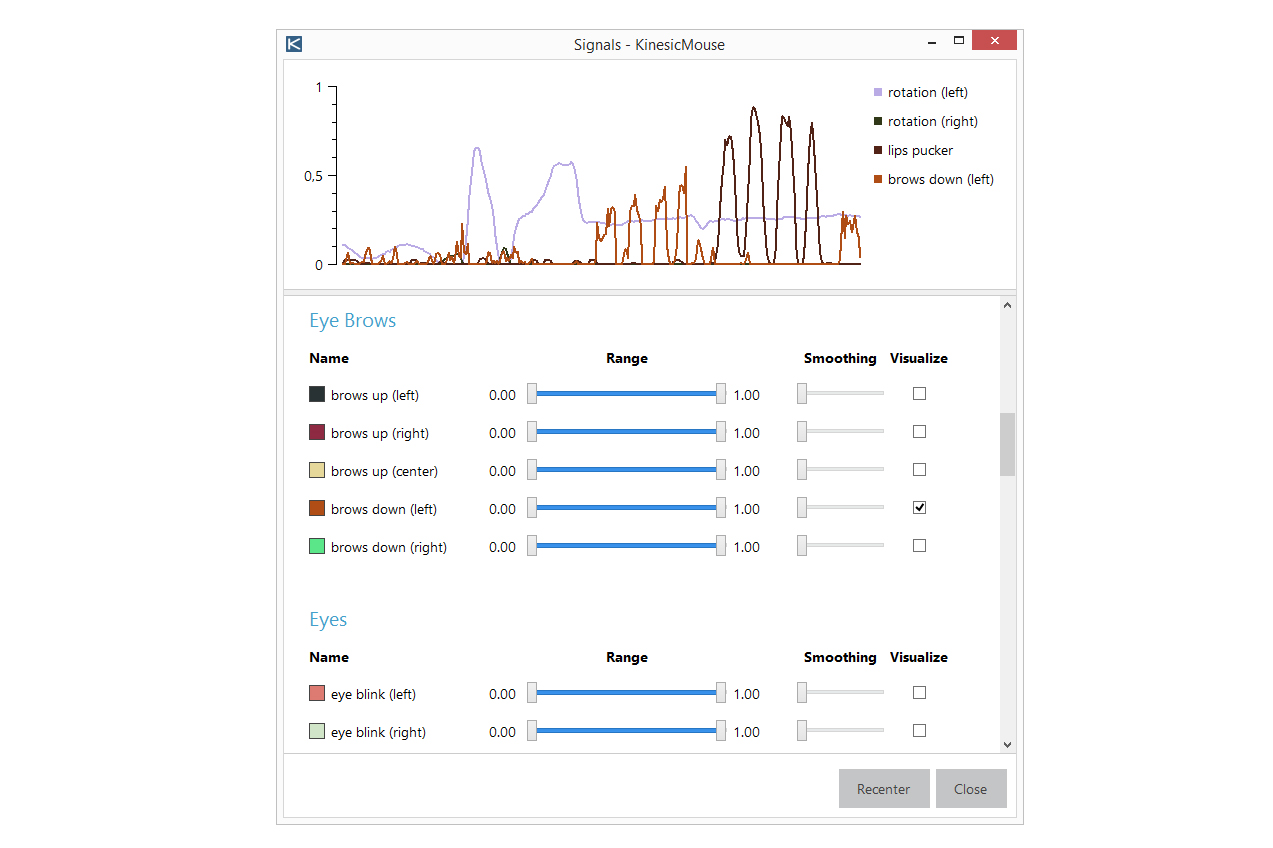This screenshot has width=1273, height=848.
Task: Enable Visualize for brows down (right)
Action: click(x=919, y=546)
